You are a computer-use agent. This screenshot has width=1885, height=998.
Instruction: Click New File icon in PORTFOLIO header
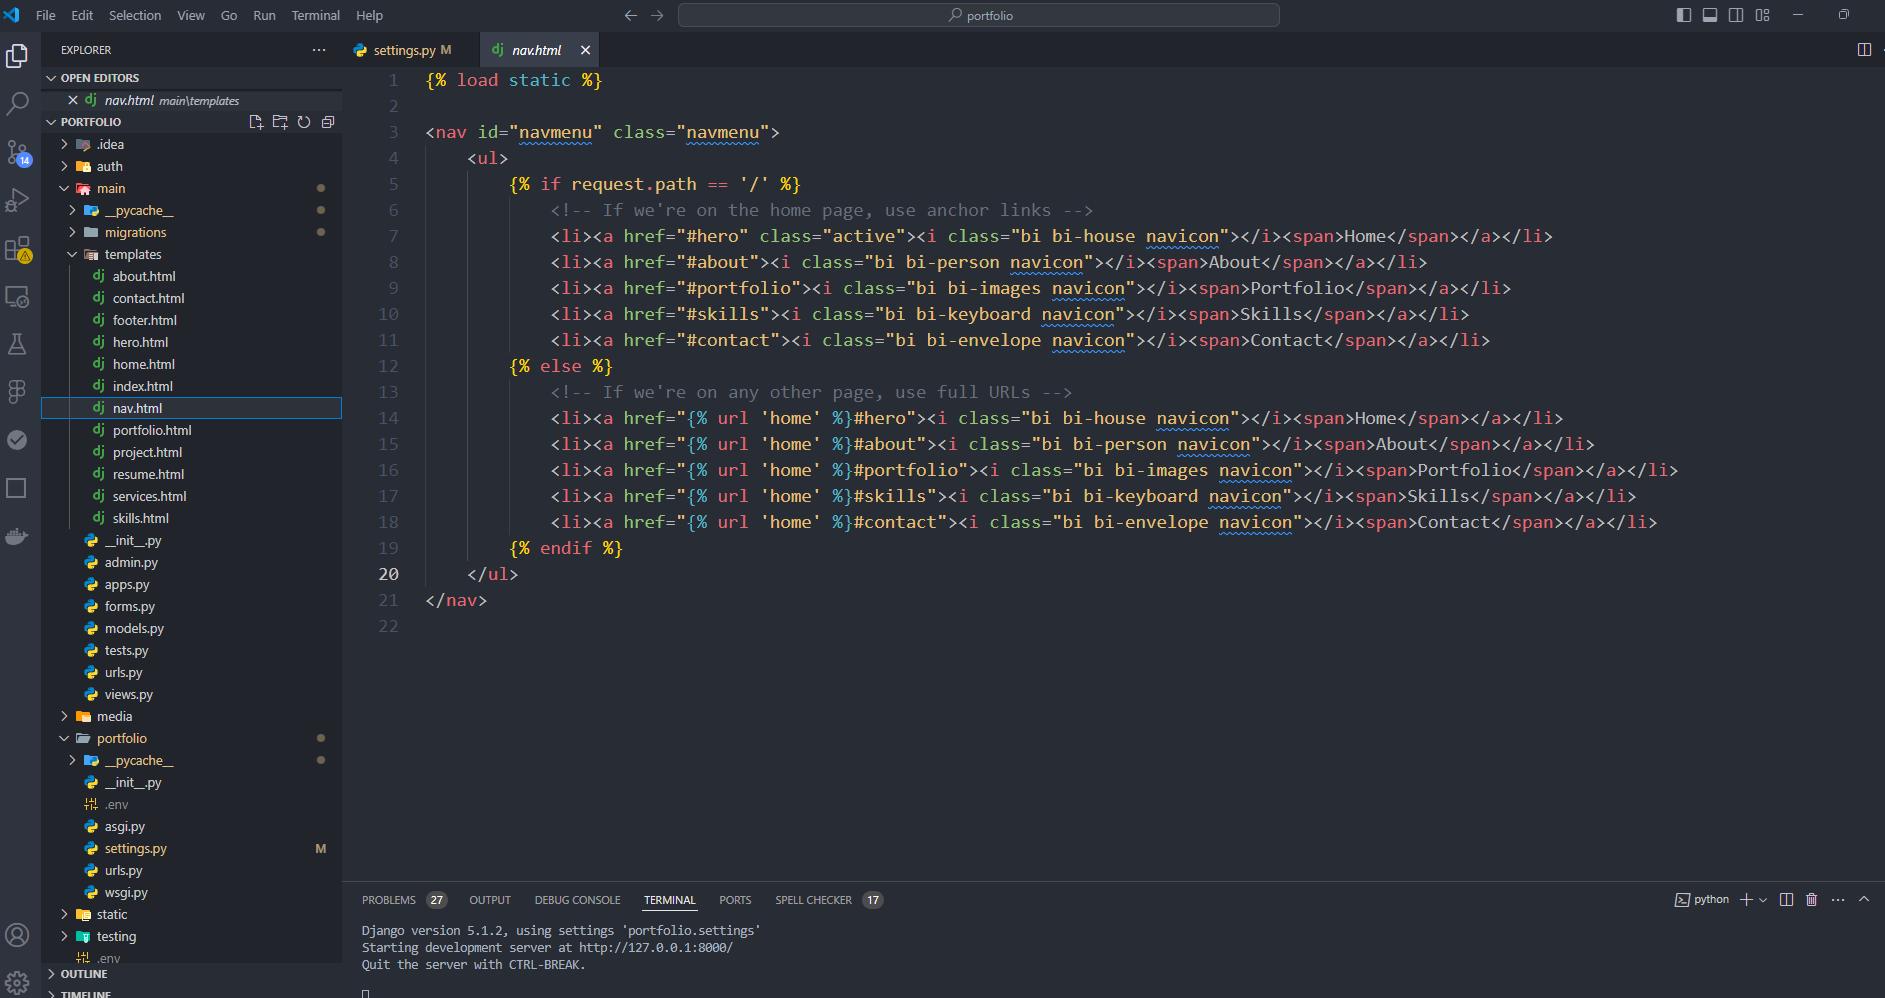tap(256, 122)
